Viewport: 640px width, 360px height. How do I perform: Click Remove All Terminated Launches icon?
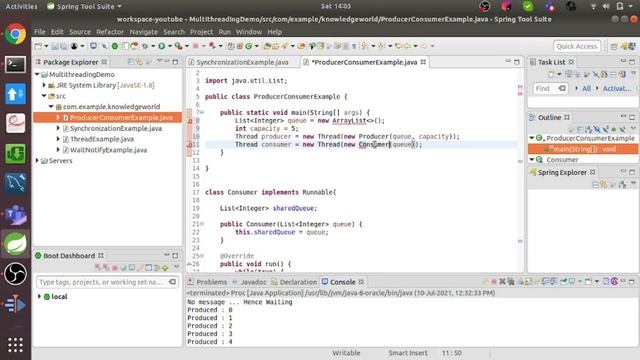(511, 282)
